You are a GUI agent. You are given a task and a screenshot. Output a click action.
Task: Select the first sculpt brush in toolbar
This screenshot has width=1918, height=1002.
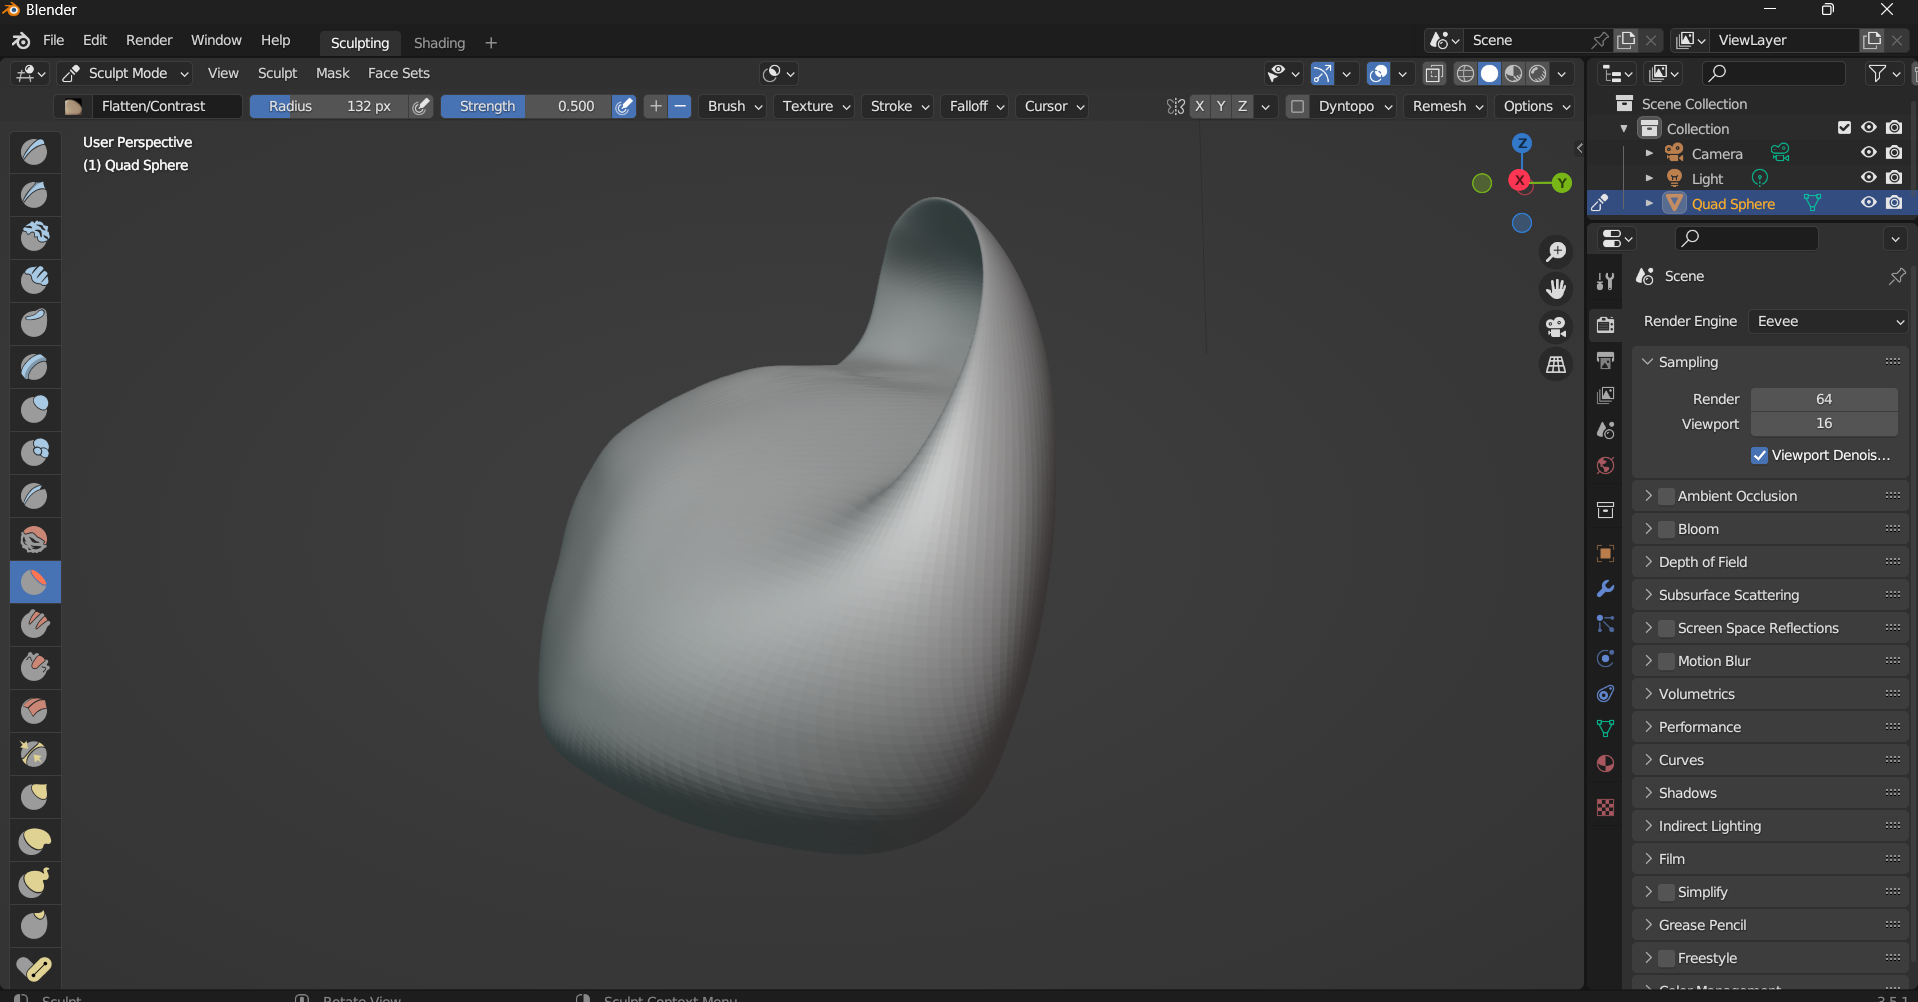pos(35,151)
